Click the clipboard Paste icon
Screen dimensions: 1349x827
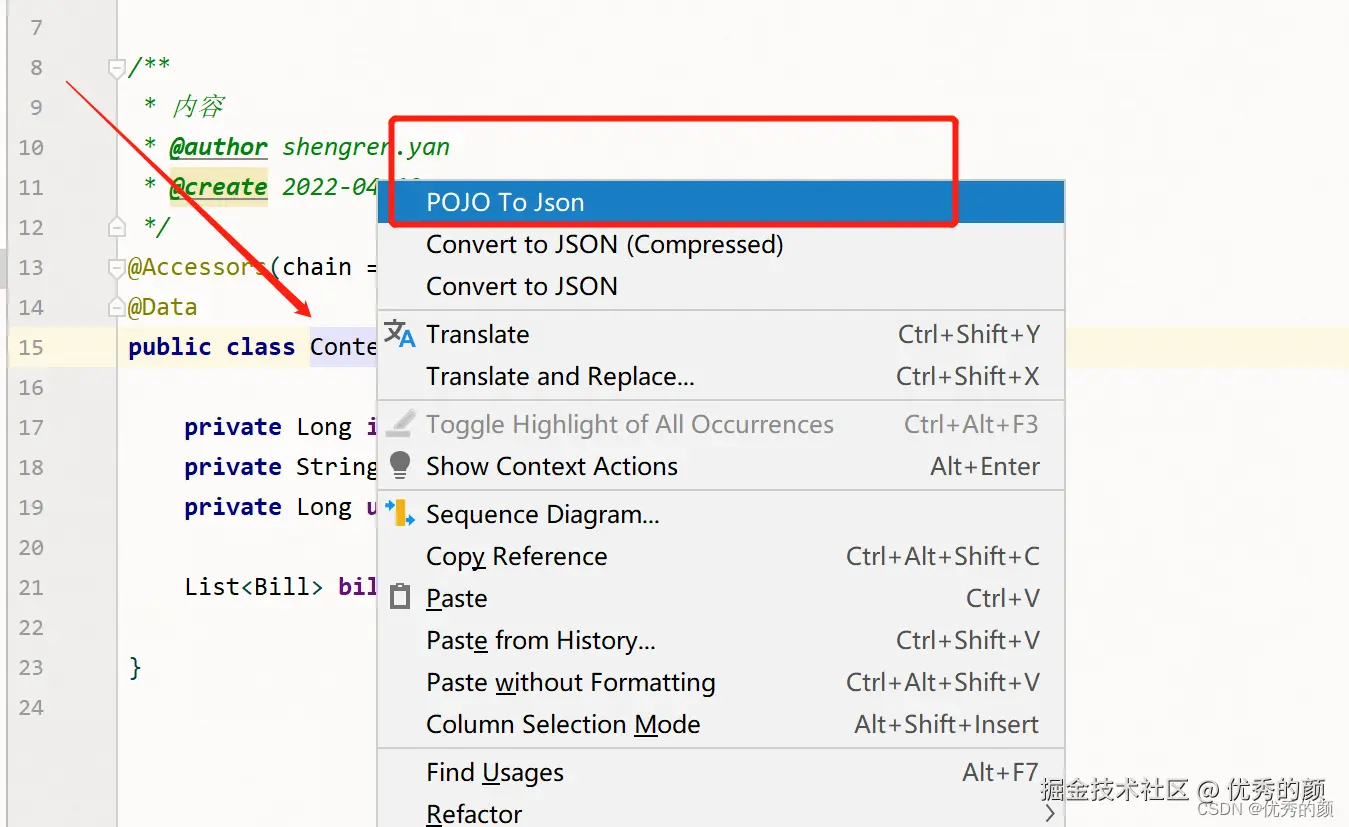tap(400, 598)
